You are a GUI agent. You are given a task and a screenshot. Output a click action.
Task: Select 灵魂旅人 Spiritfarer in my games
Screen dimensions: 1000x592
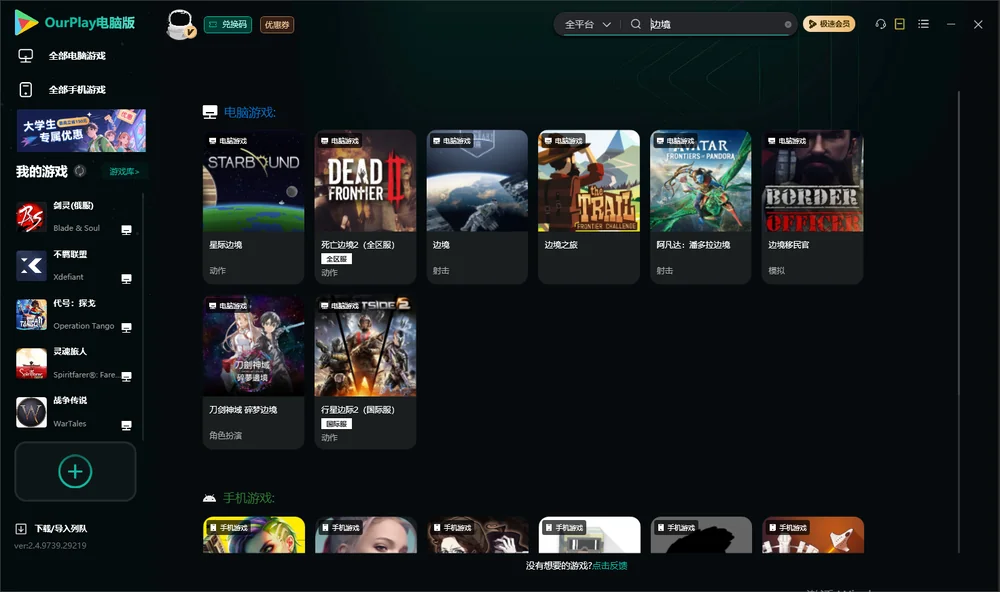pyautogui.click(x=75, y=363)
